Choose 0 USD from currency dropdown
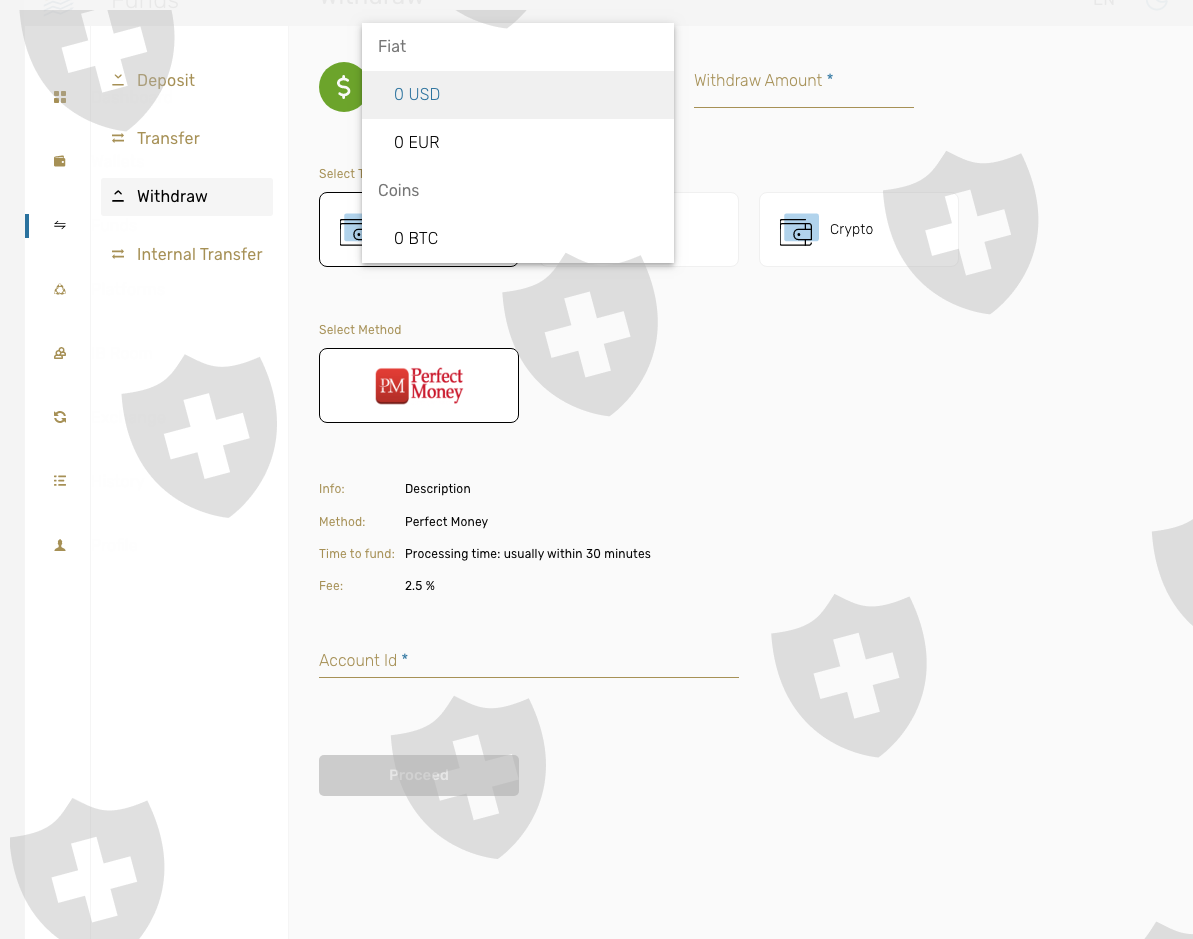This screenshot has height=939, width=1193. (x=517, y=94)
